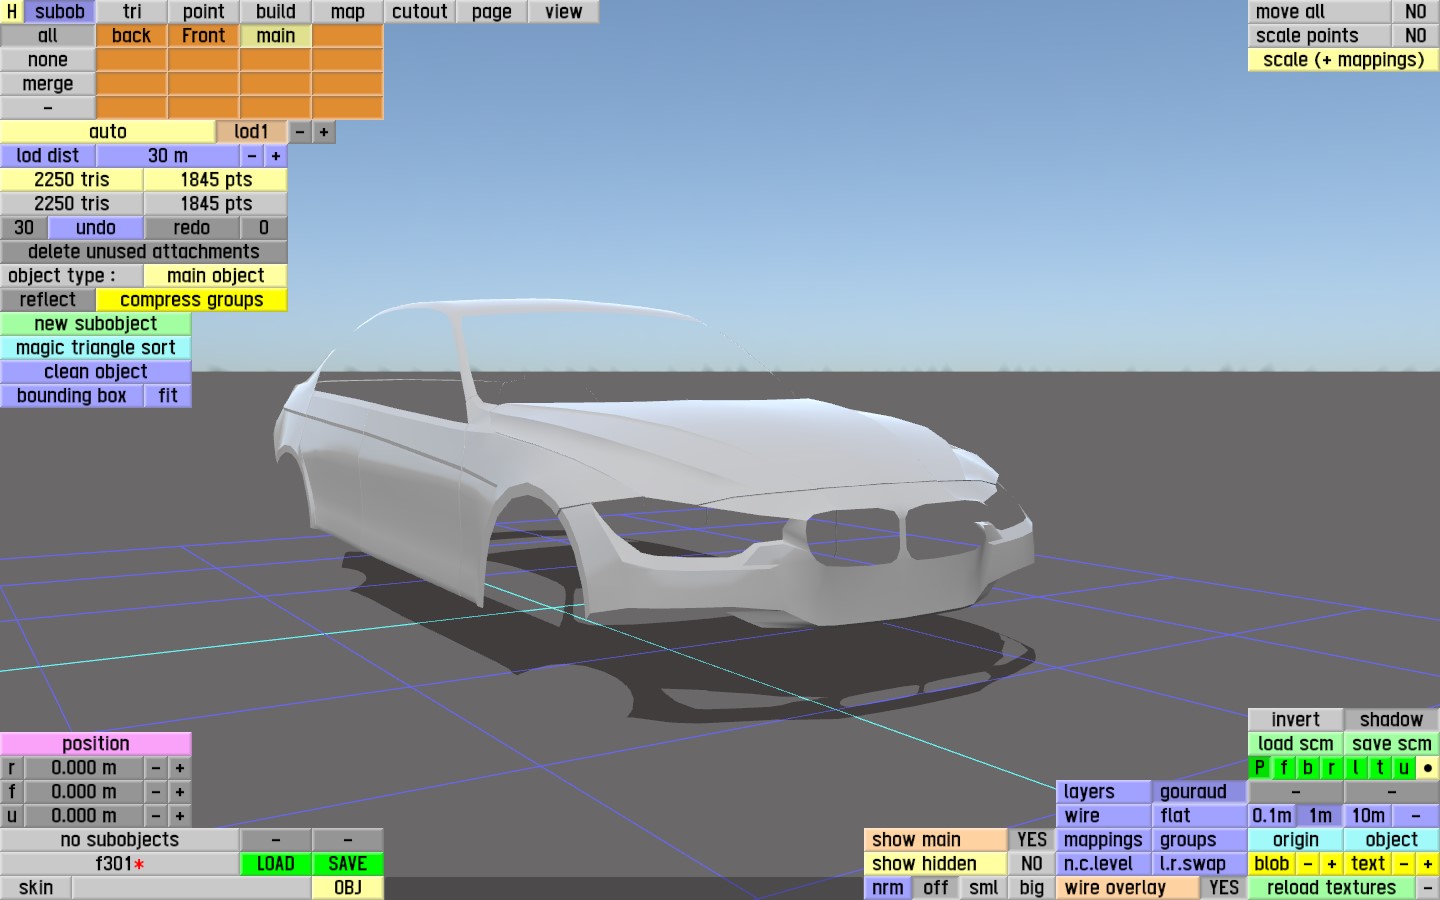Increase lod dist with the plus button
This screenshot has width=1440, height=900.
[276, 156]
